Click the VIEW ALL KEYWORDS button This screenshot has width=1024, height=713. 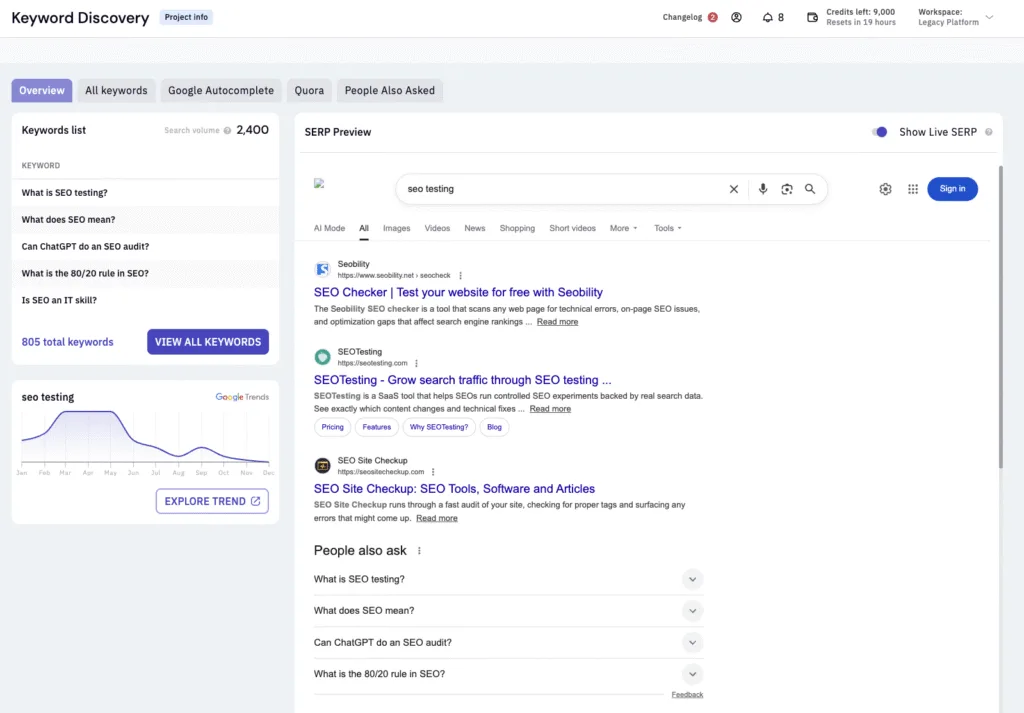(x=208, y=341)
